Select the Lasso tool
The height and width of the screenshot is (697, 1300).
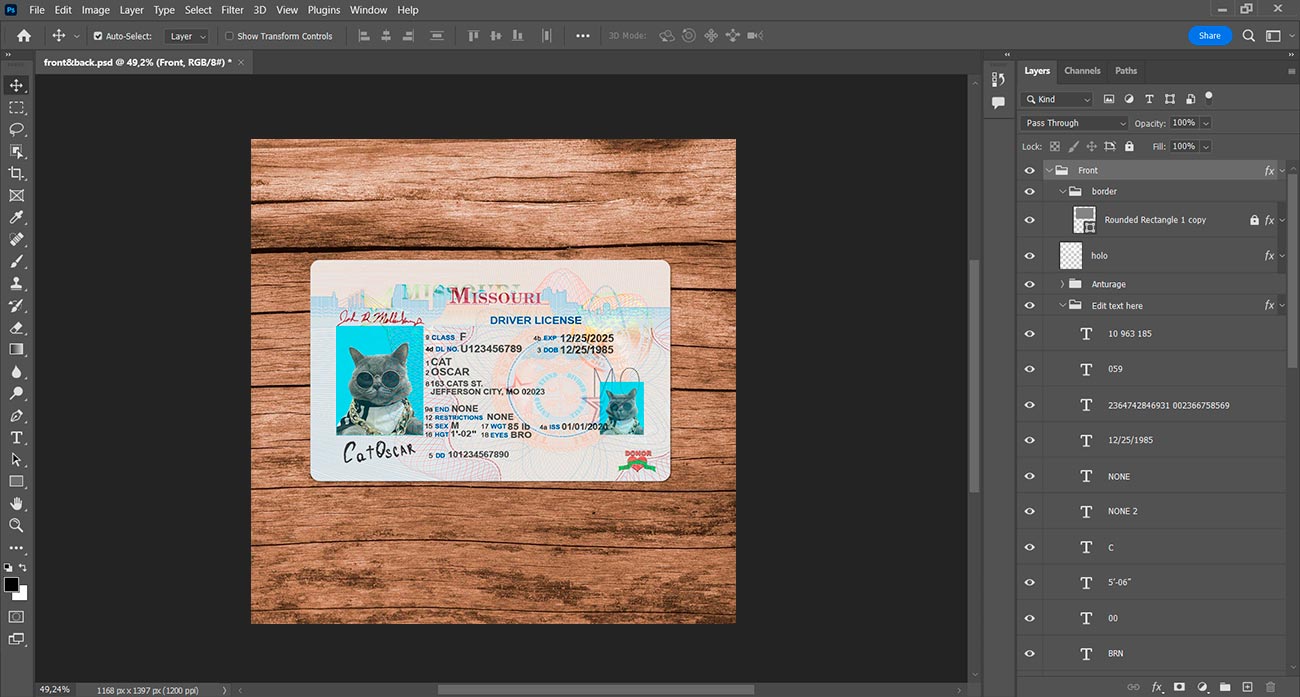[16, 129]
